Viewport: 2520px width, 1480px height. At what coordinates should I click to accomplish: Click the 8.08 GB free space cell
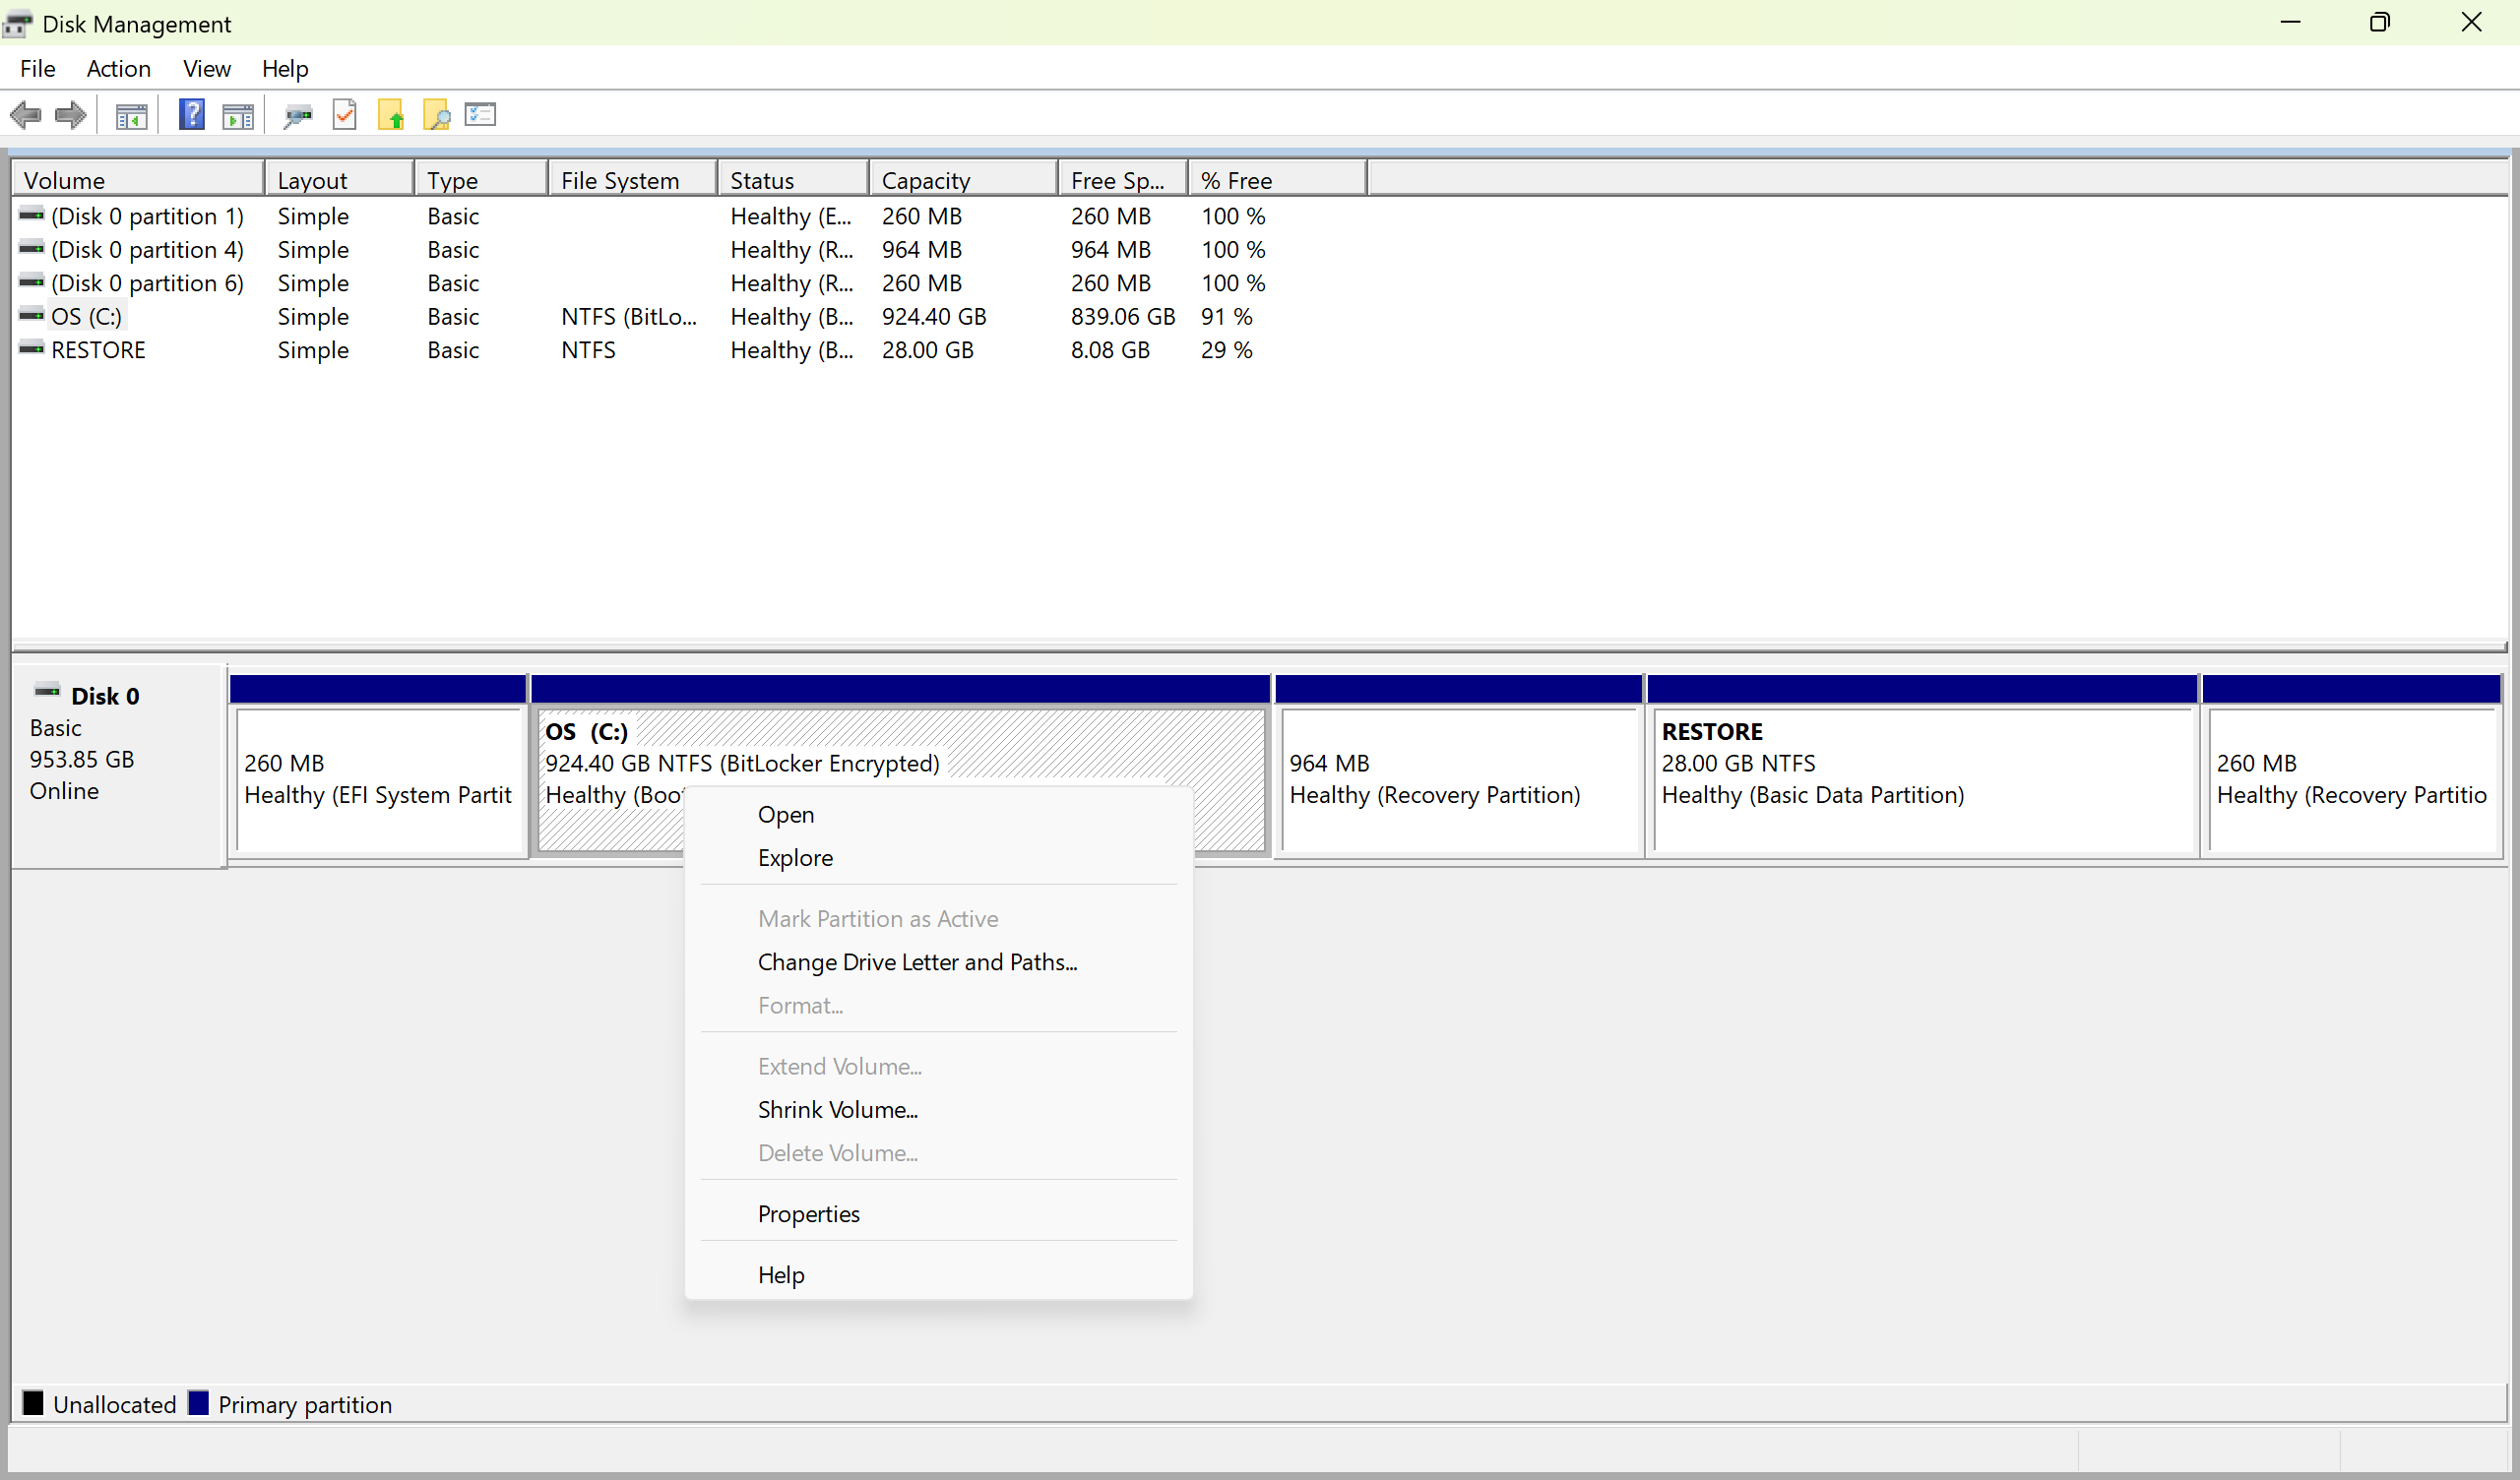(x=1110, y=350)
